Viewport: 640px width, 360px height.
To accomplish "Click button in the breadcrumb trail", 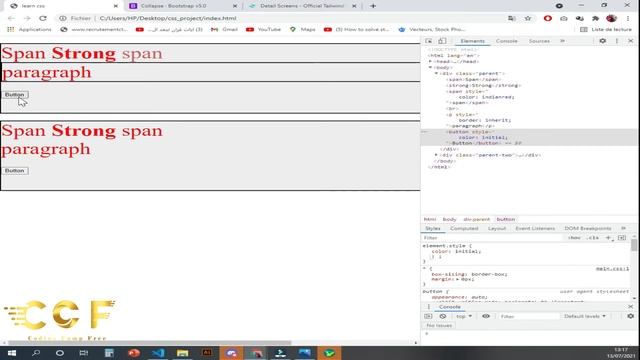I will coord(506,219).
